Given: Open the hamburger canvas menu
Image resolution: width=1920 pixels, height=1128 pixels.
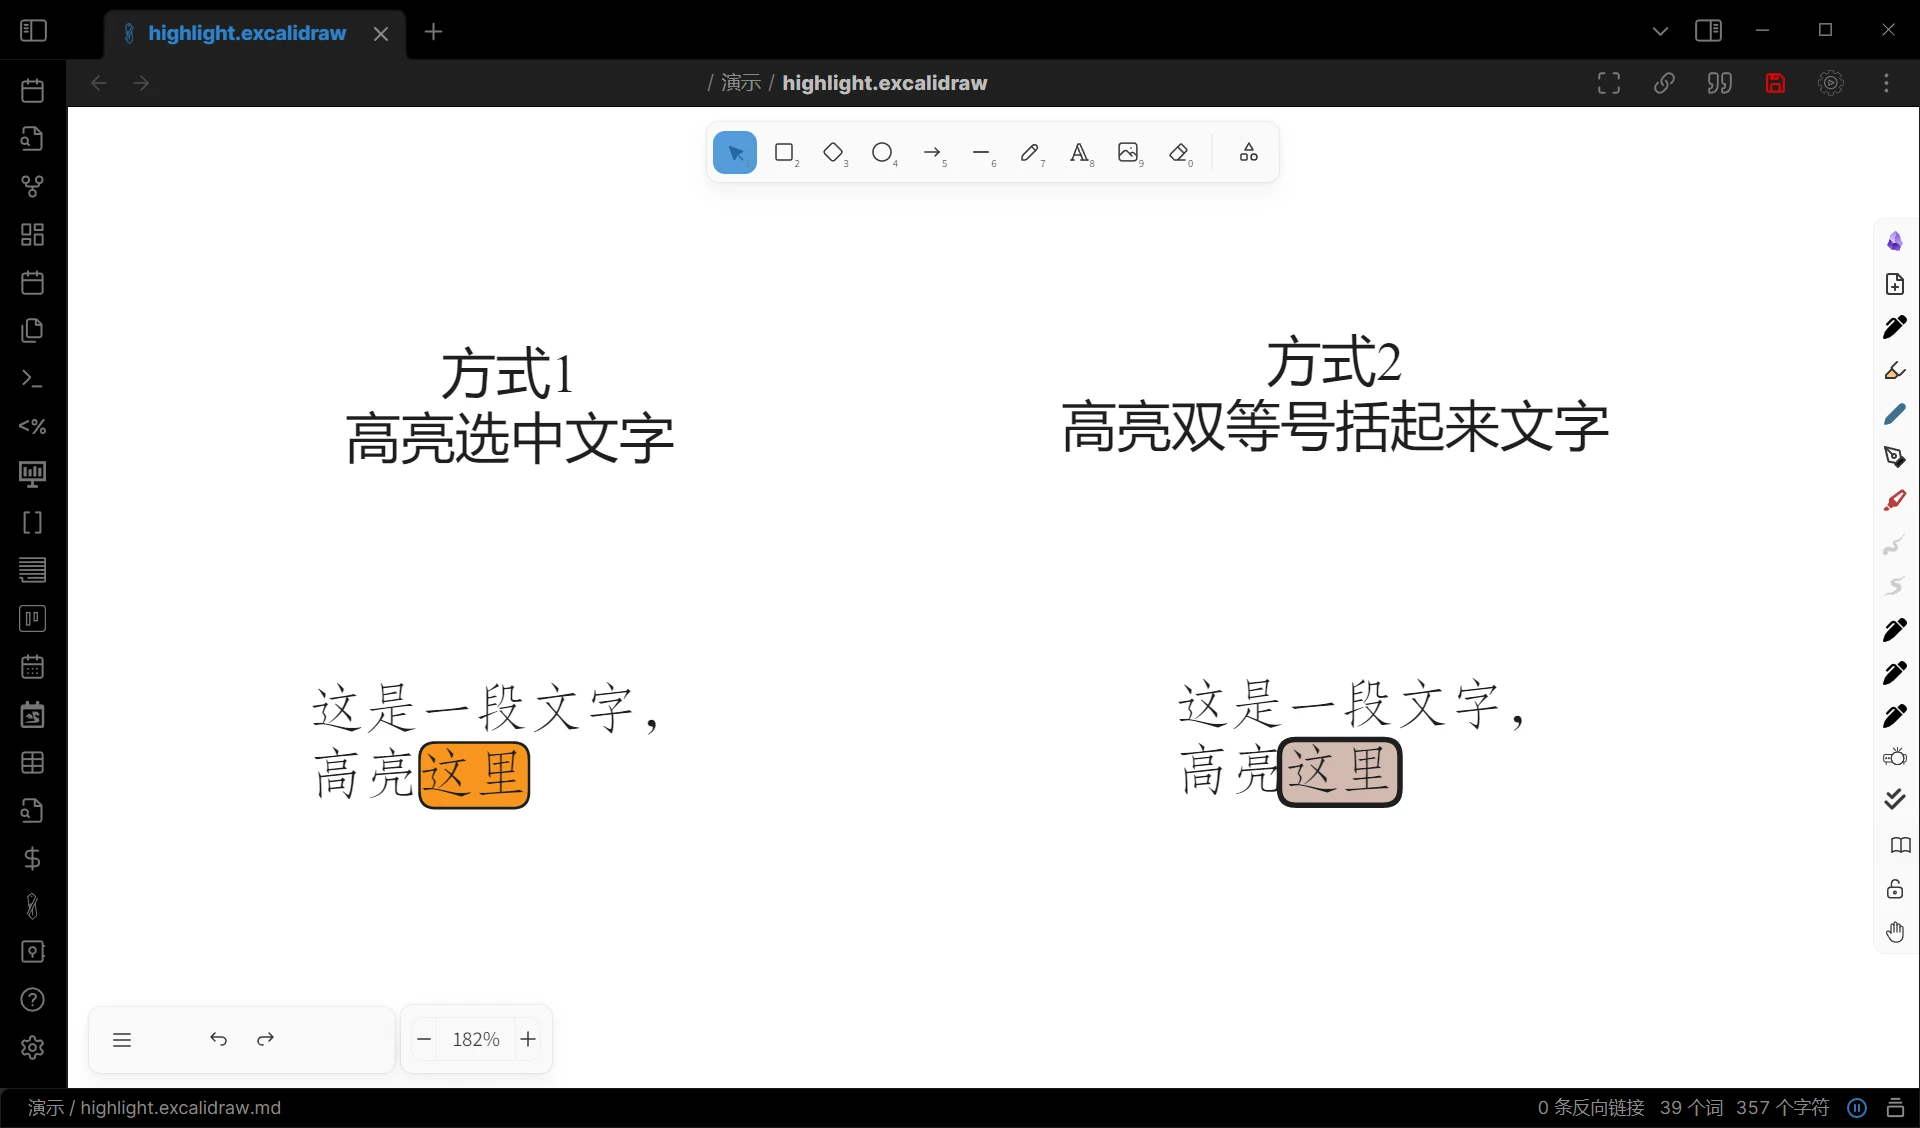Looking at the screenshot, I should click(122, 1040).
